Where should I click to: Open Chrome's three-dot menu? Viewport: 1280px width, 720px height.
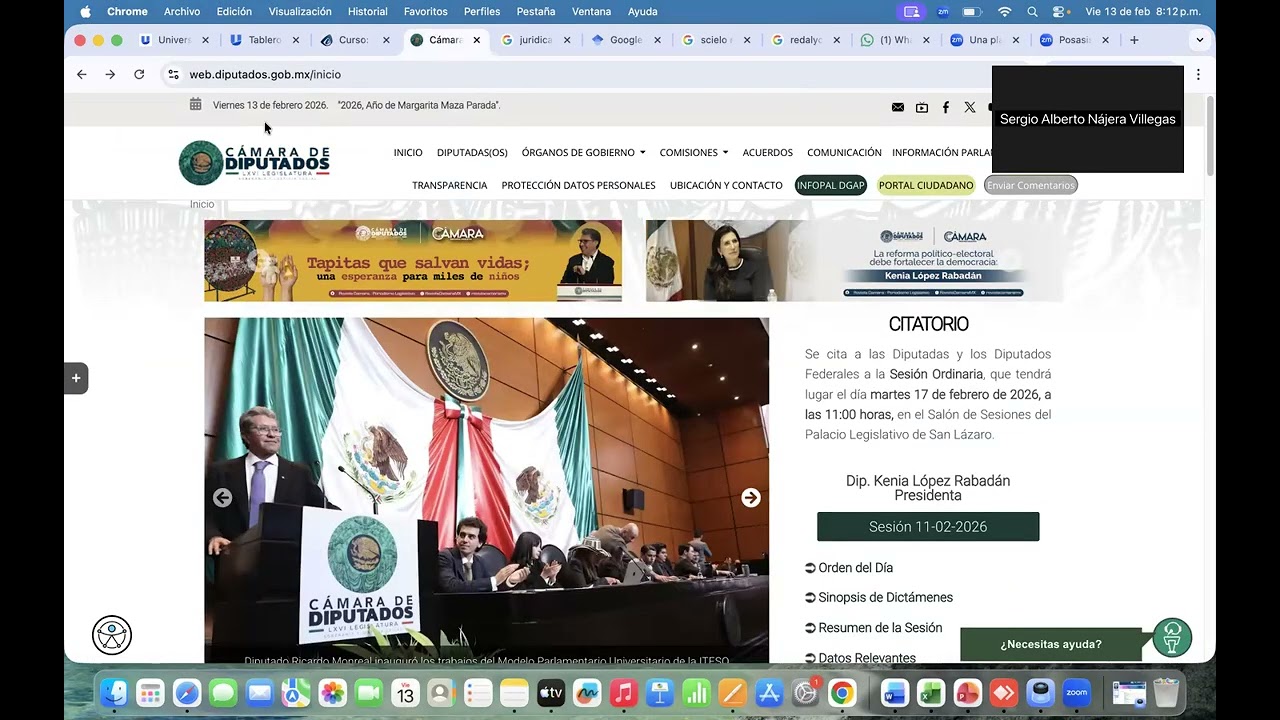(x=1198, y=74)
